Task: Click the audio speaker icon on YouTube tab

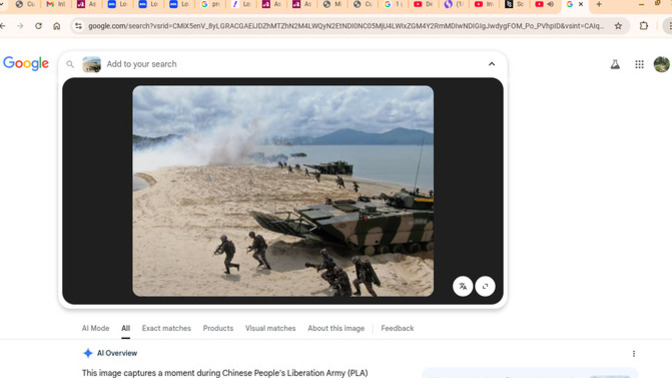Action: coord(551,4)
